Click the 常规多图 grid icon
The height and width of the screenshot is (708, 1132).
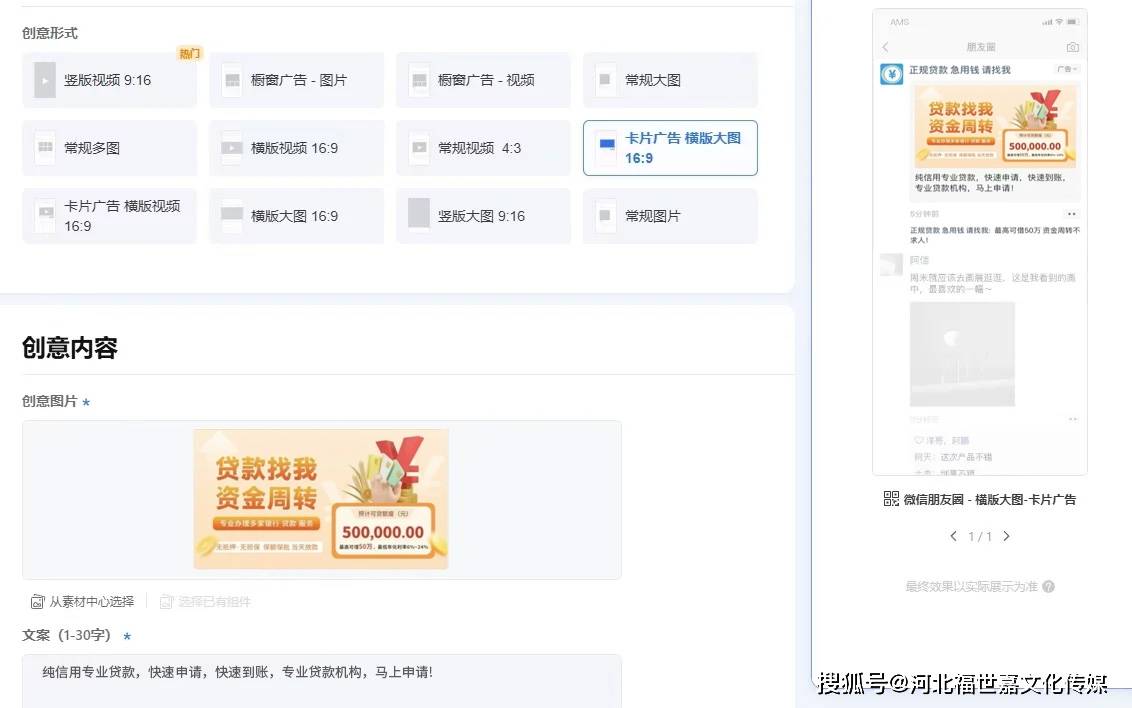click(x=45, y=148)
